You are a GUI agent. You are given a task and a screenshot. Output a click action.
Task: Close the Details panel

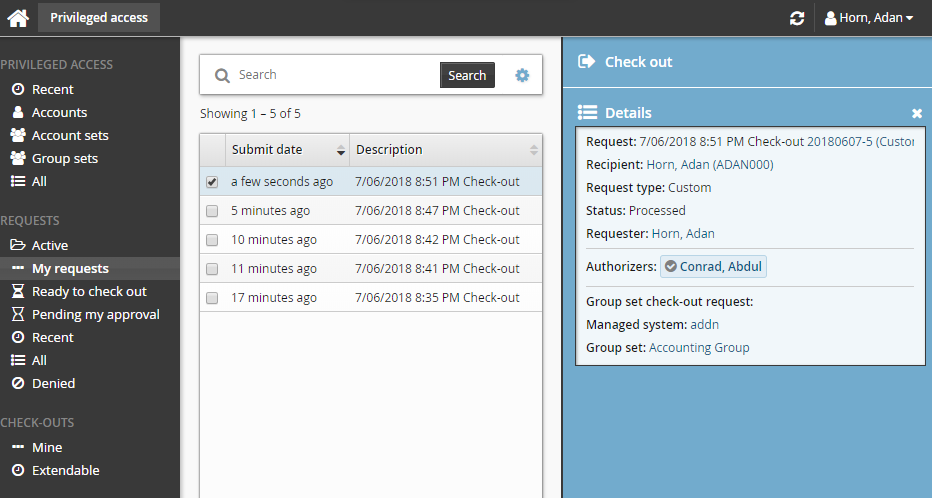pyautogui.click(x=916, y=114)
